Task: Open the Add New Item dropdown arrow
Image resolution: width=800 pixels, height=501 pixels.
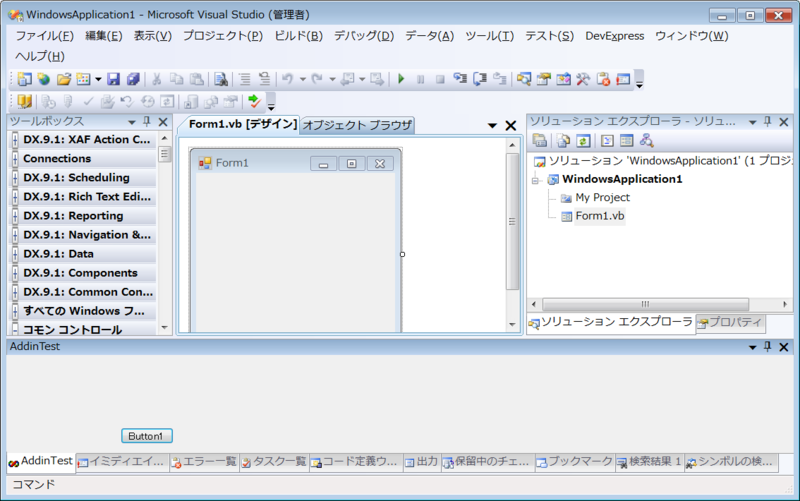Action: point(98,79)
